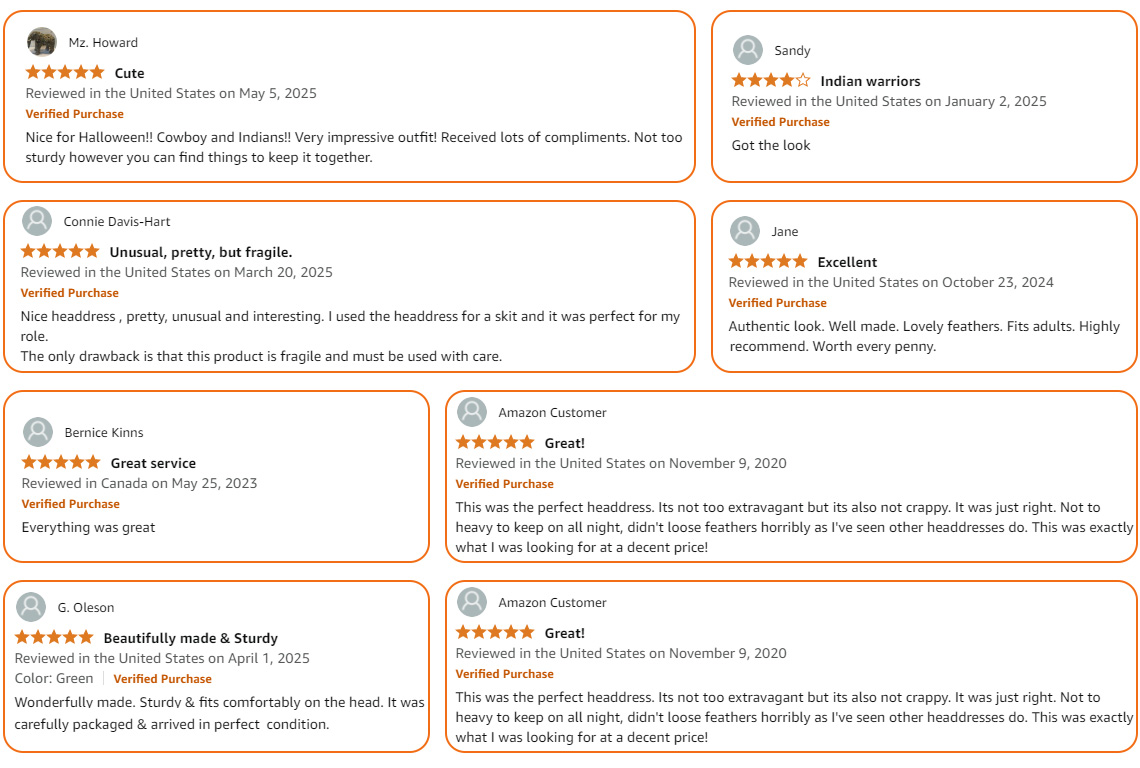Open Bernice Kinns reviewer name

coord(104,433)
